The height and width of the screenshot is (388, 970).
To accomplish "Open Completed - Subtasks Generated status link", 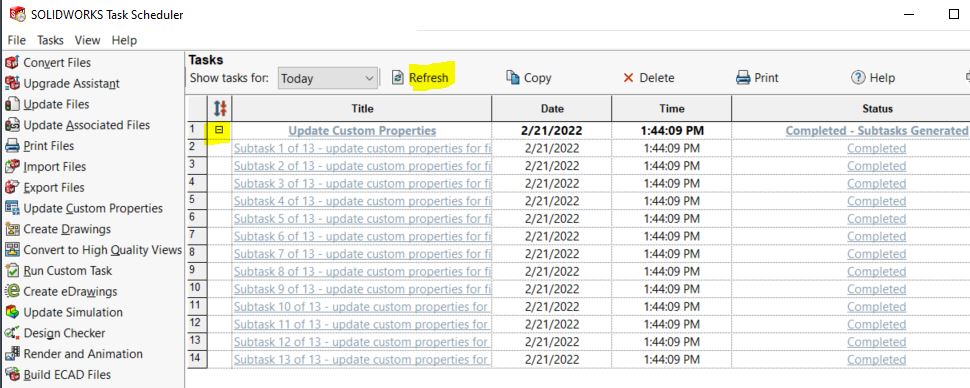I will point(877,131).
